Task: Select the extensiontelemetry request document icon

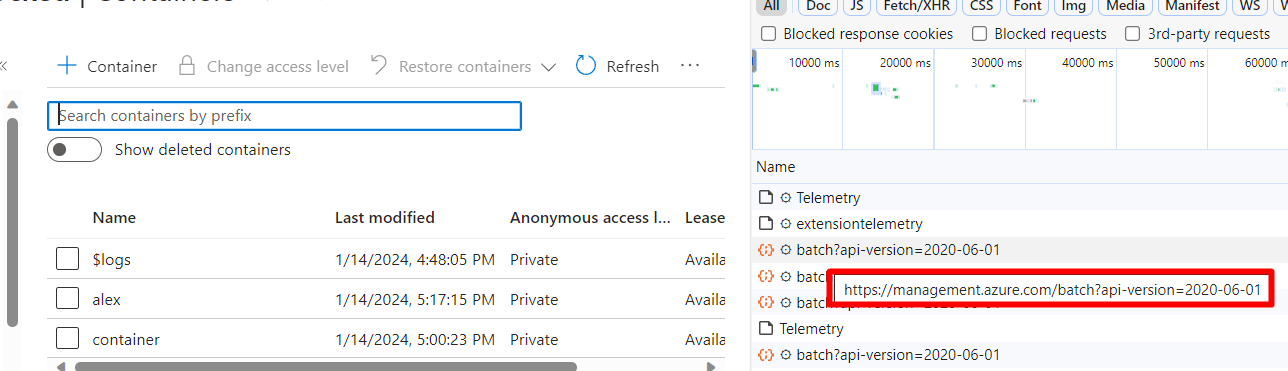Action: 766,224
